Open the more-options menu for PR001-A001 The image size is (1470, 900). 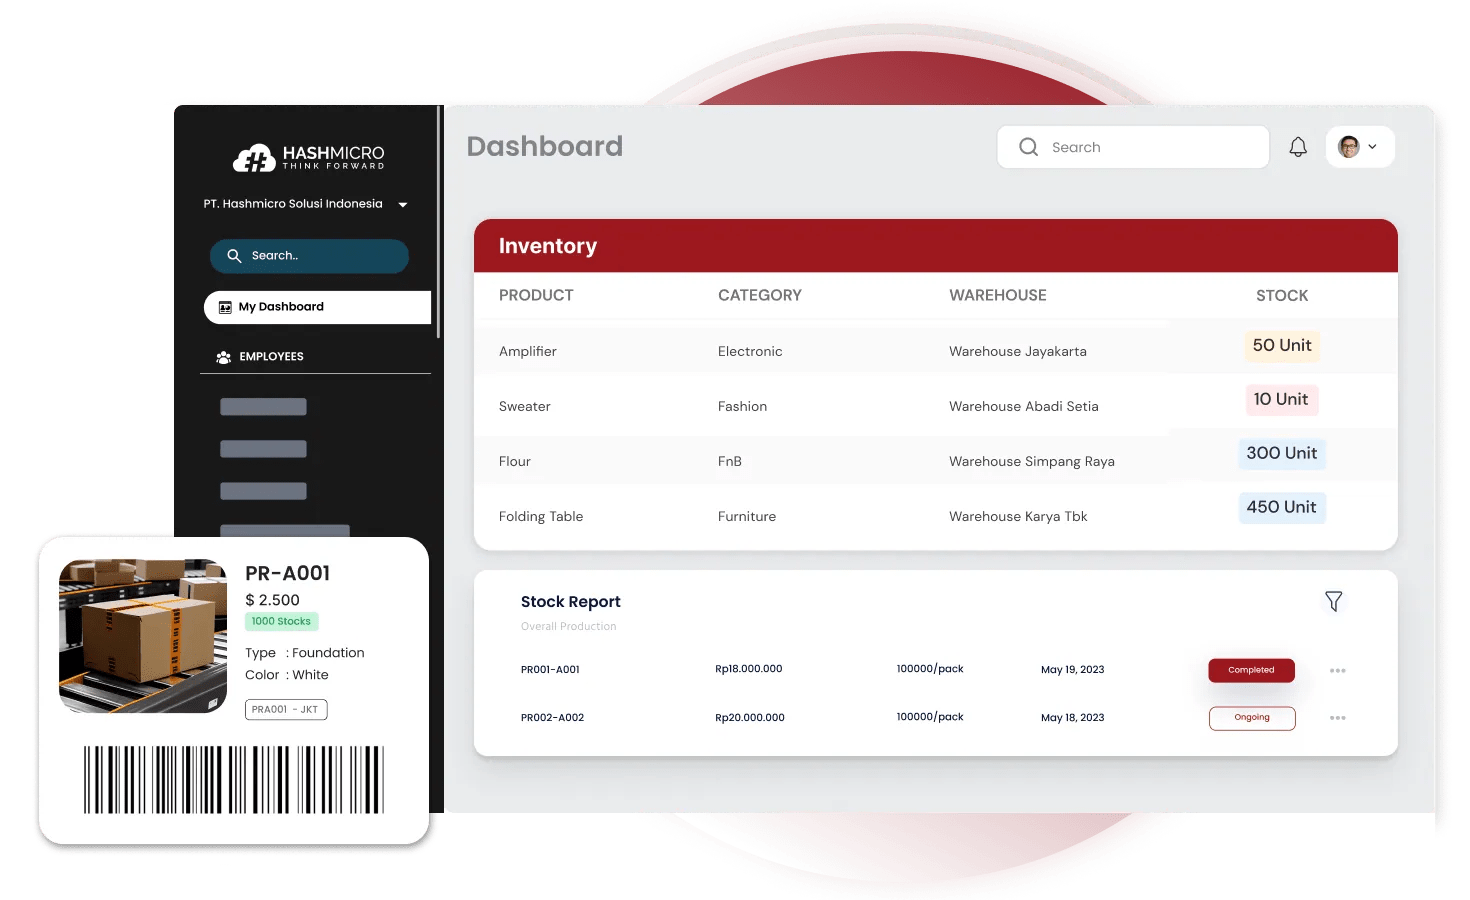[1338, 670]
